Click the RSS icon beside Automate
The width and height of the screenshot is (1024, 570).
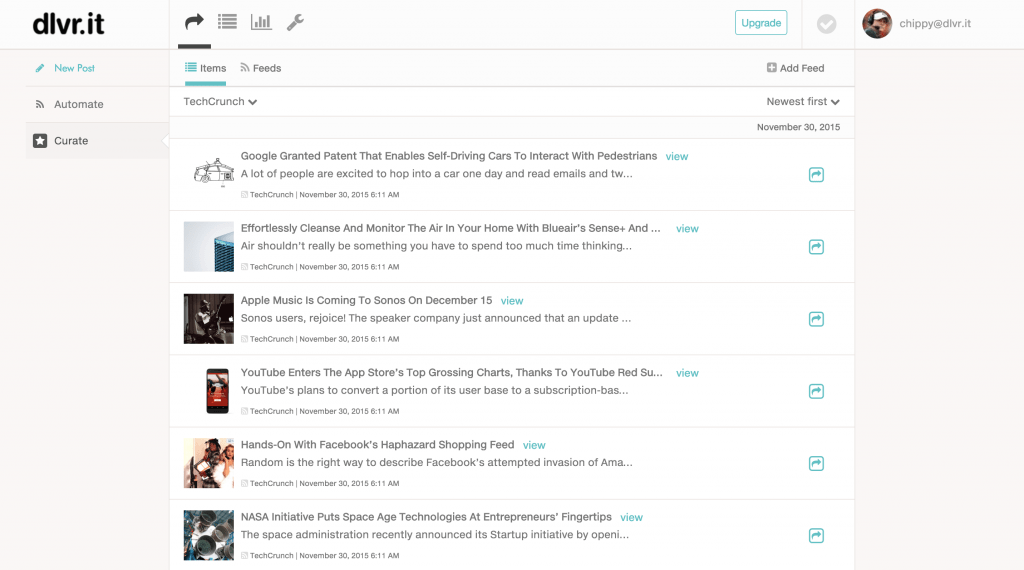[x=40, y=104]
